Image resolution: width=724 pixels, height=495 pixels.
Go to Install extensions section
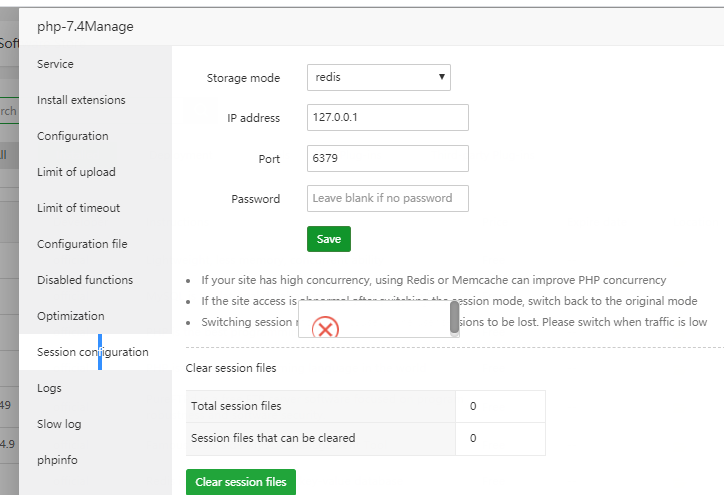[x=81, y=100]
